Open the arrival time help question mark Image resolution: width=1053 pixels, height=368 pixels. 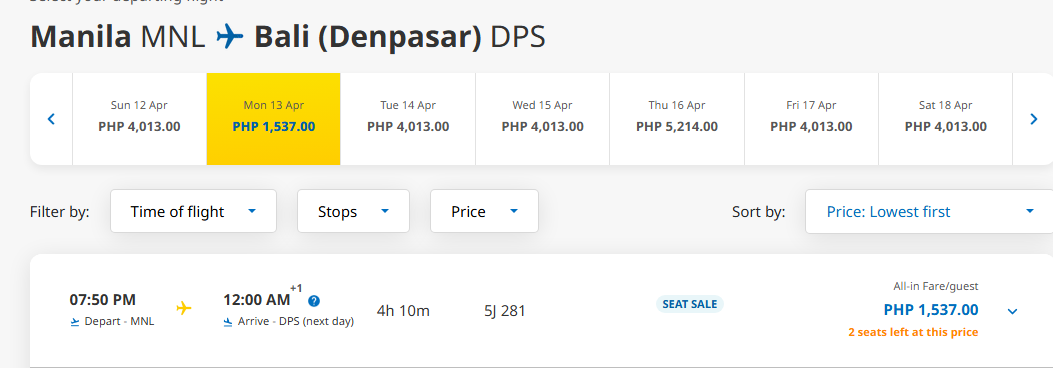314,301
